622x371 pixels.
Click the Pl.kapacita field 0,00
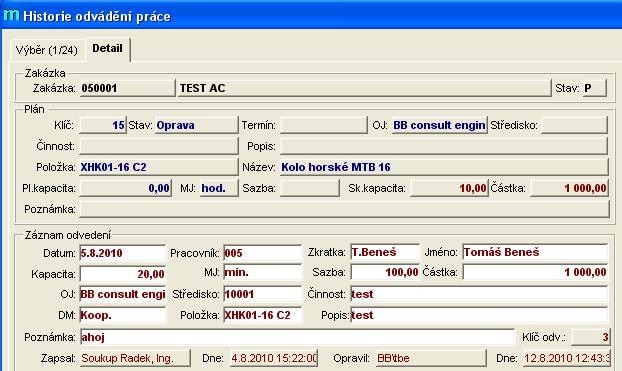[x=126, y=188]
